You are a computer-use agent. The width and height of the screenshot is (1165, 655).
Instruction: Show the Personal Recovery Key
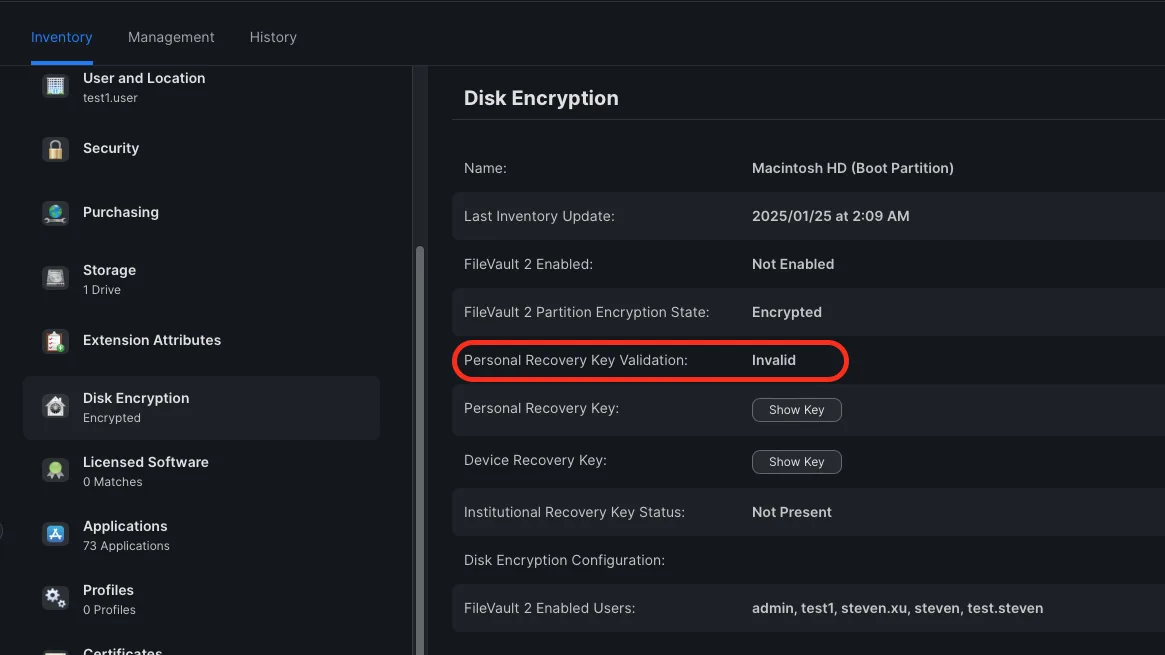pyautogui.click(x=796, y=410)
